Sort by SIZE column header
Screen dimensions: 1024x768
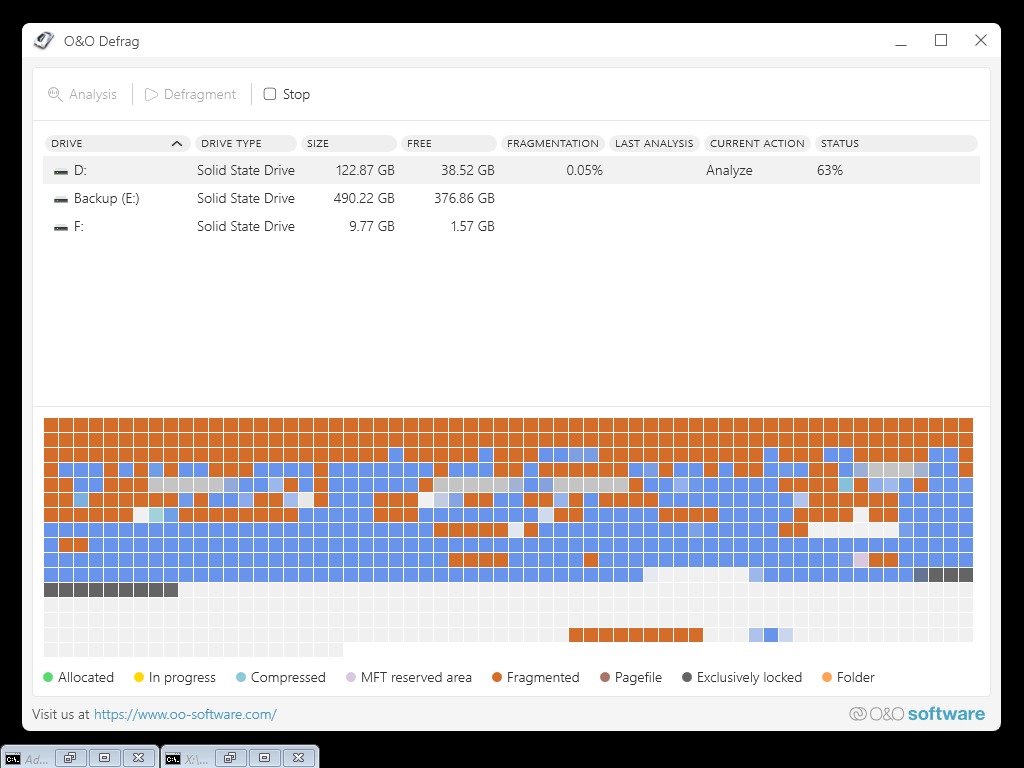(x=349, y=144)
